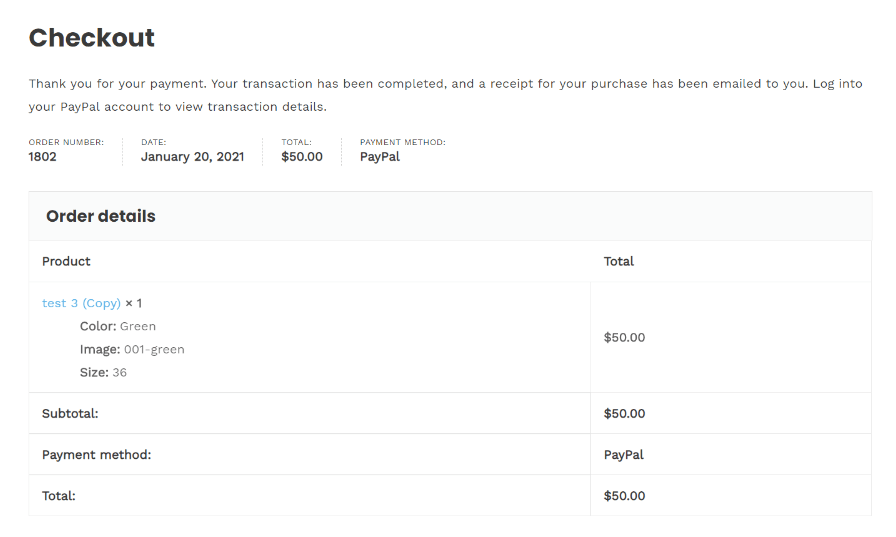The height and width of the screenshot is (537, 896).
Task: Click the Total column header
Action: pos(619,261)
